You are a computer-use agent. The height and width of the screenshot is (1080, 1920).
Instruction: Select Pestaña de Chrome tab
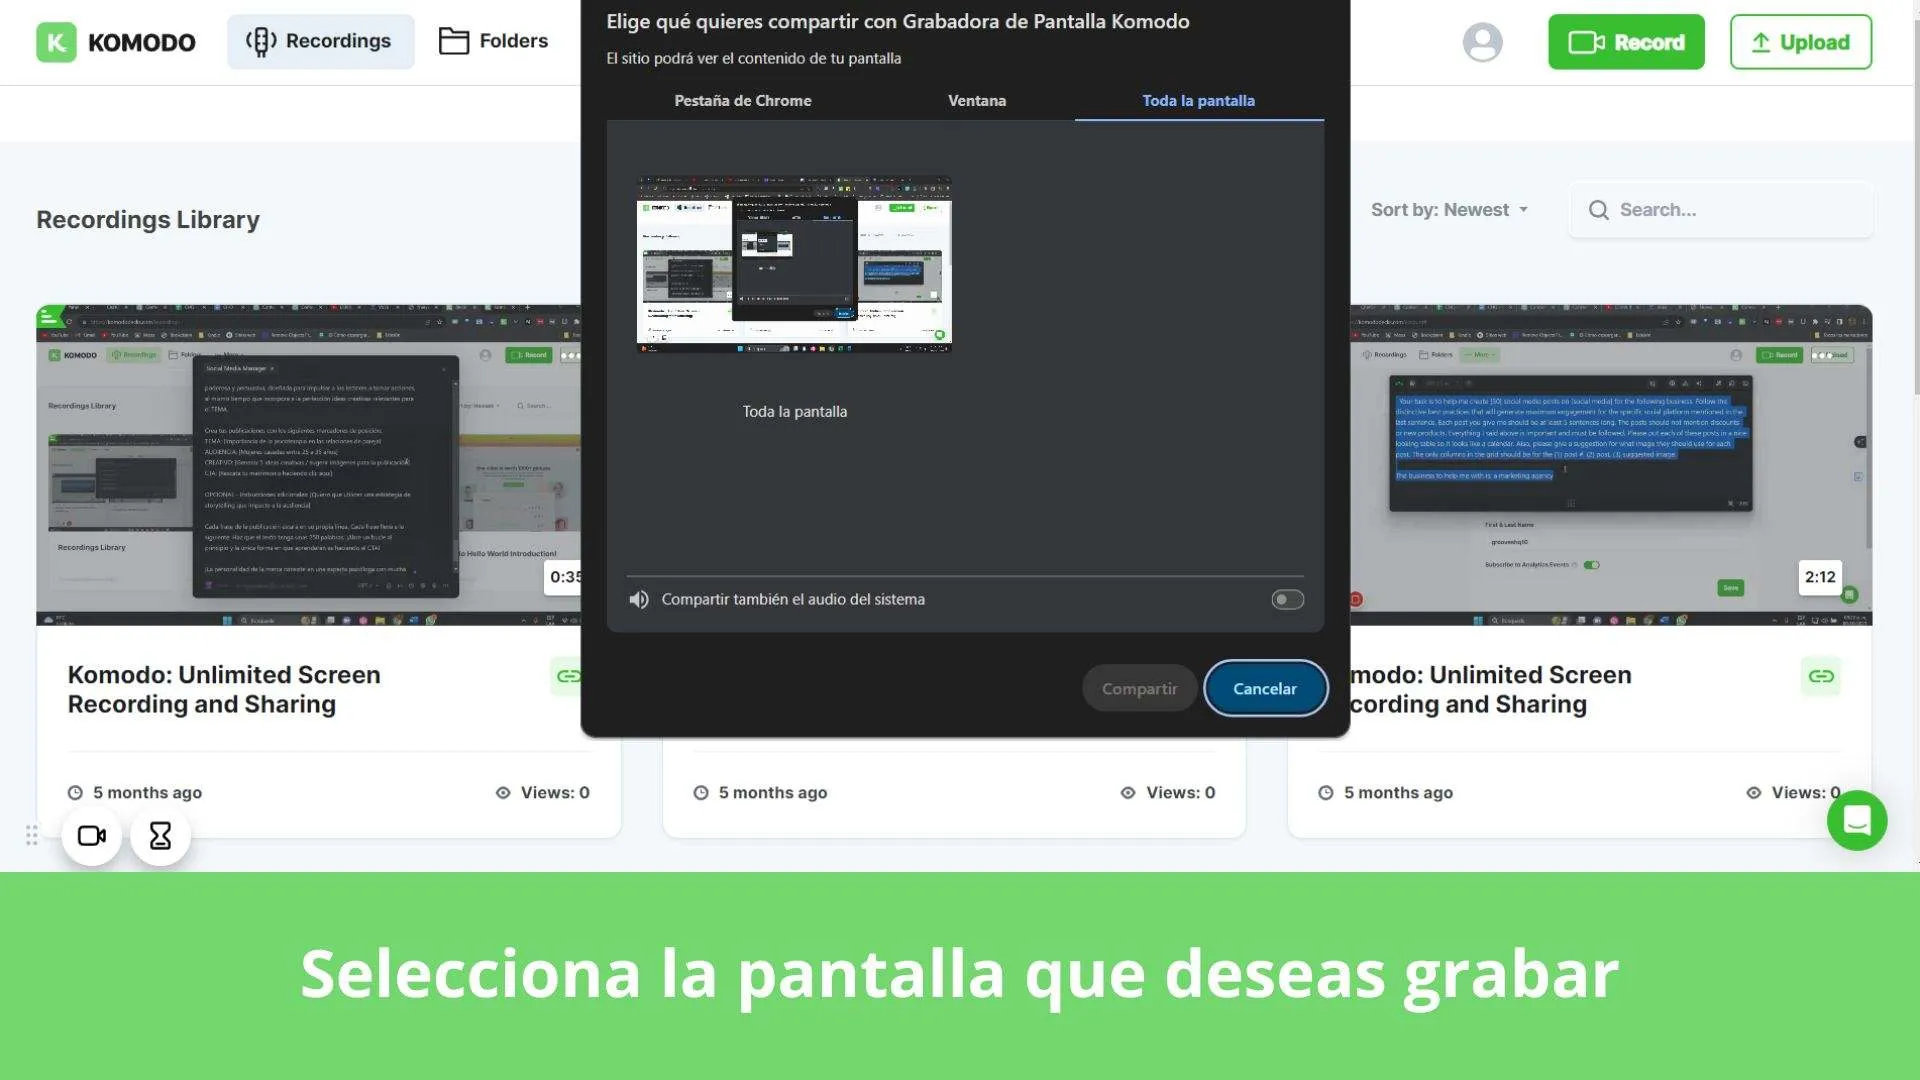pos(742,100)
